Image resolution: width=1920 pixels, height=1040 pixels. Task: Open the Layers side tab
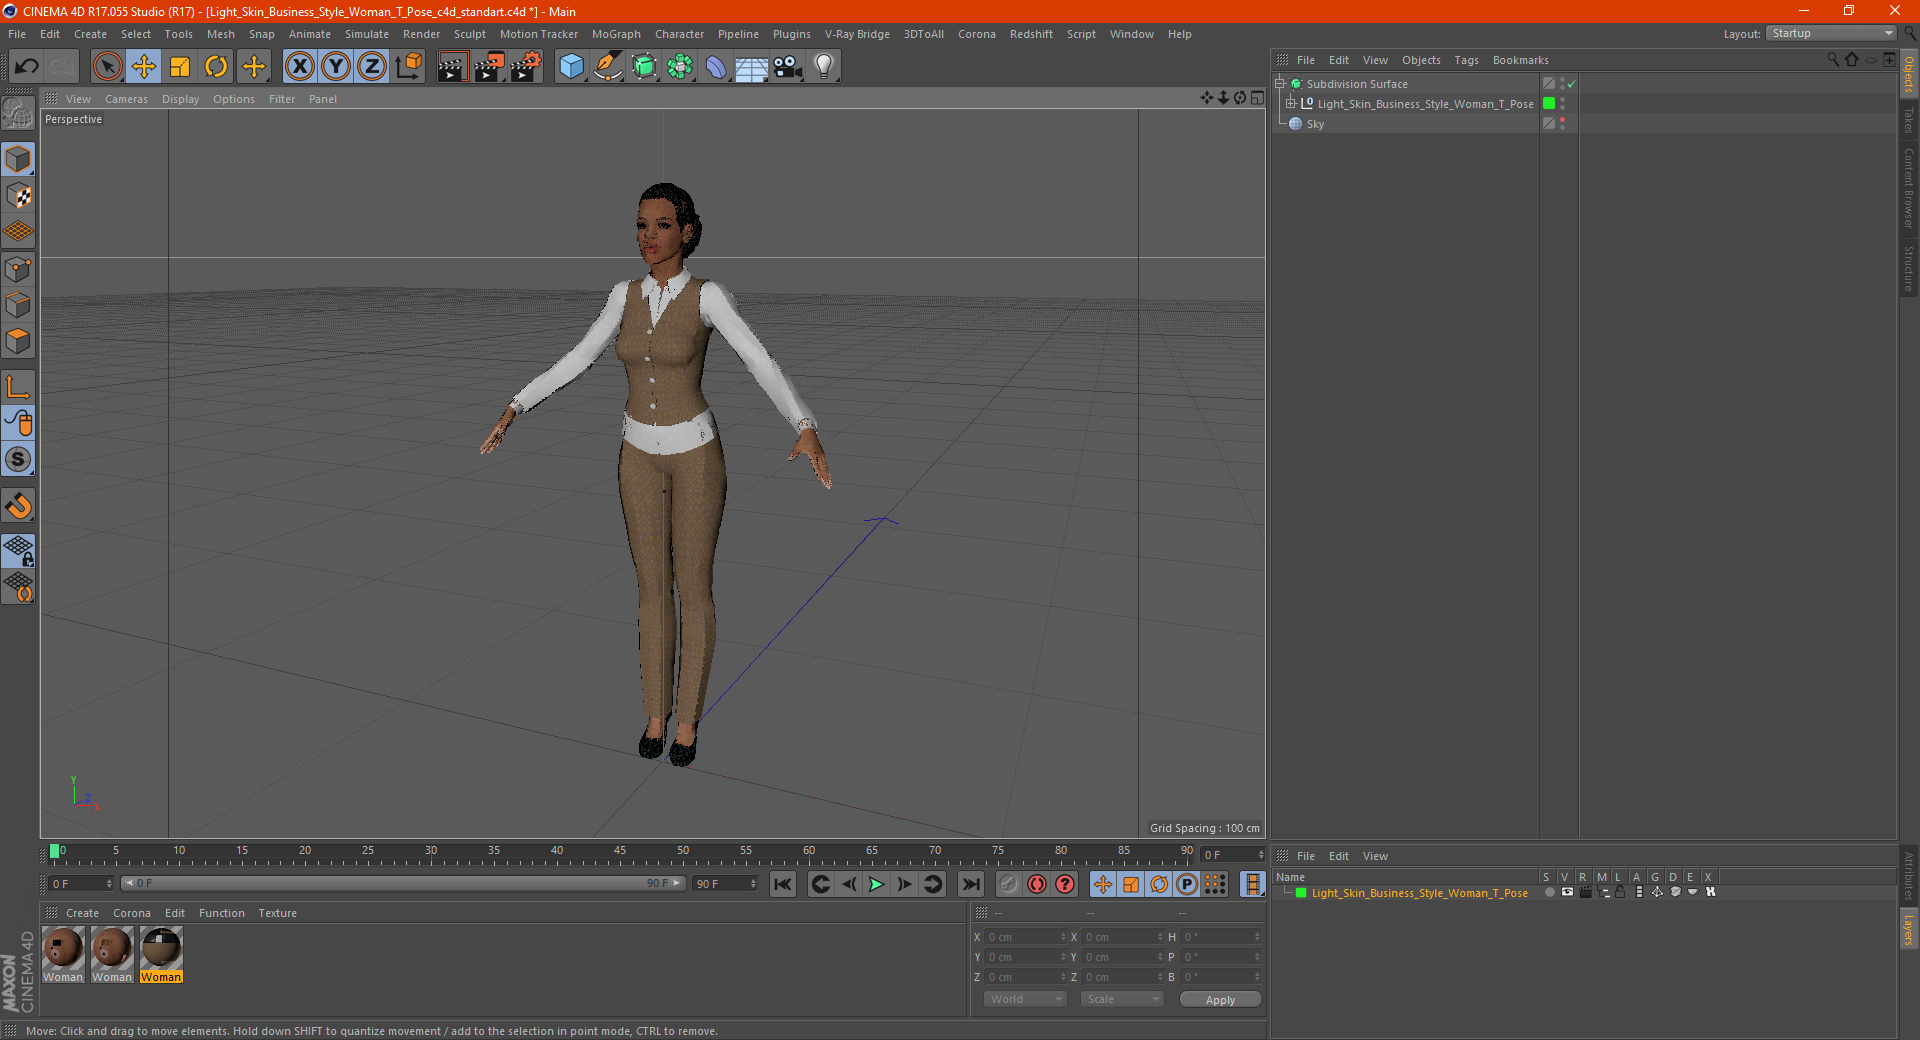[1909, 929]
